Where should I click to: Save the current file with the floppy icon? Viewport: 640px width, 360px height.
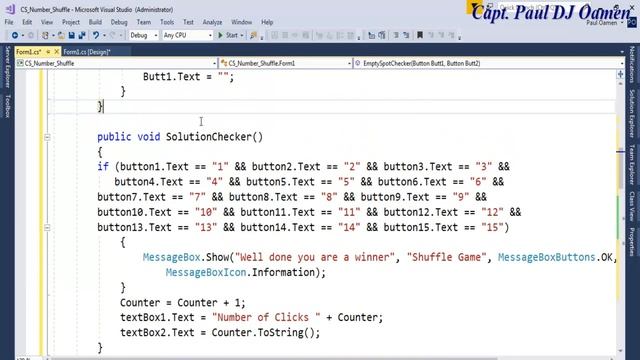(x=71, y=36)
